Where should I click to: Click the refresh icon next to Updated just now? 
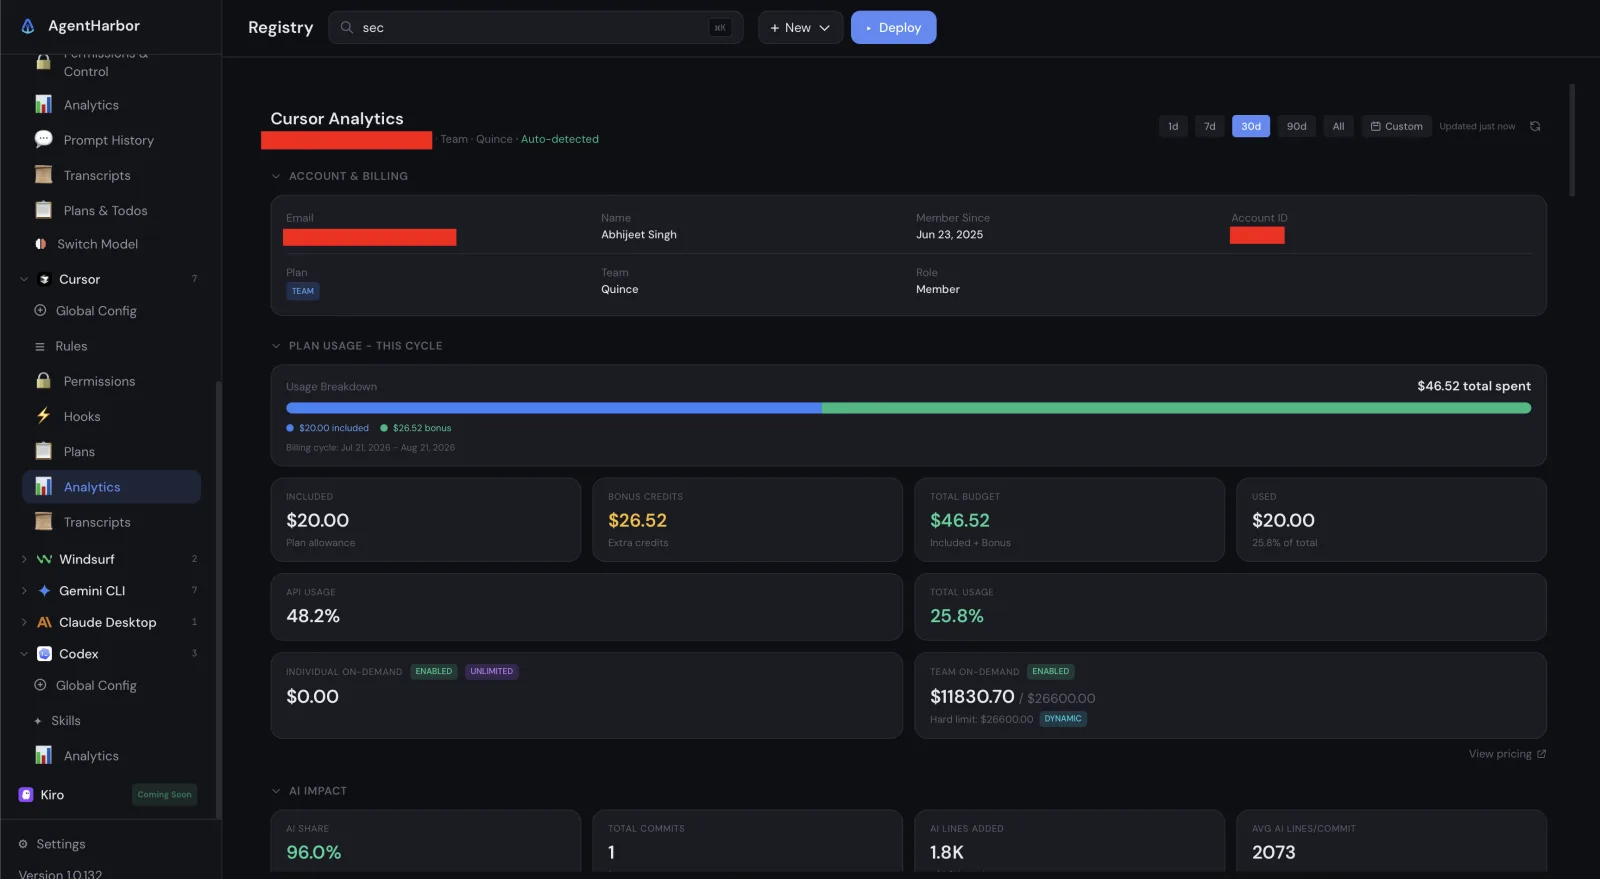pyautogui.click(x=1535, y=126)
